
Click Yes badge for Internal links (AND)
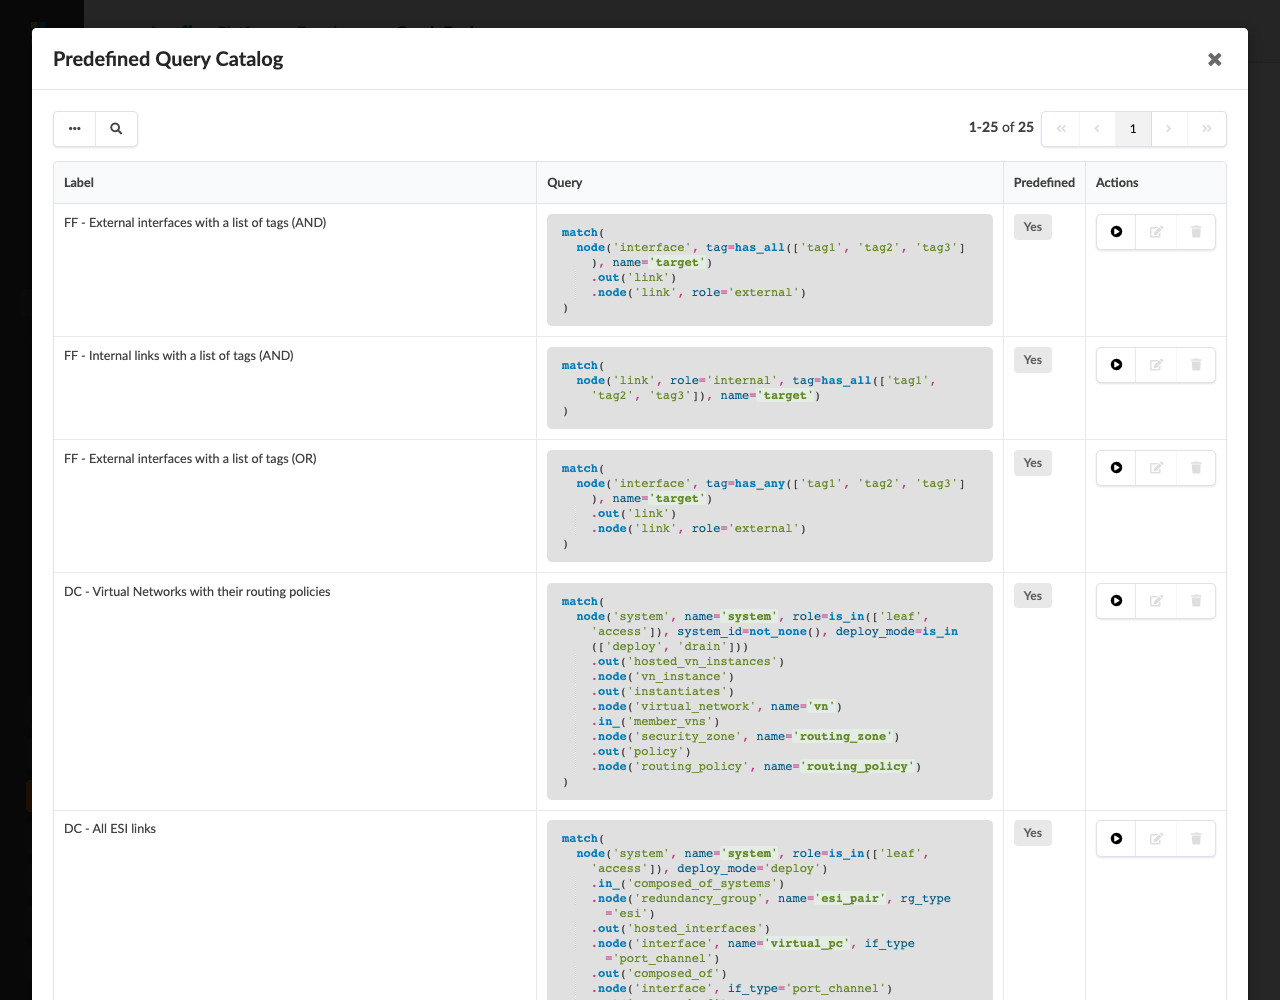click(x=1033, y=360)
